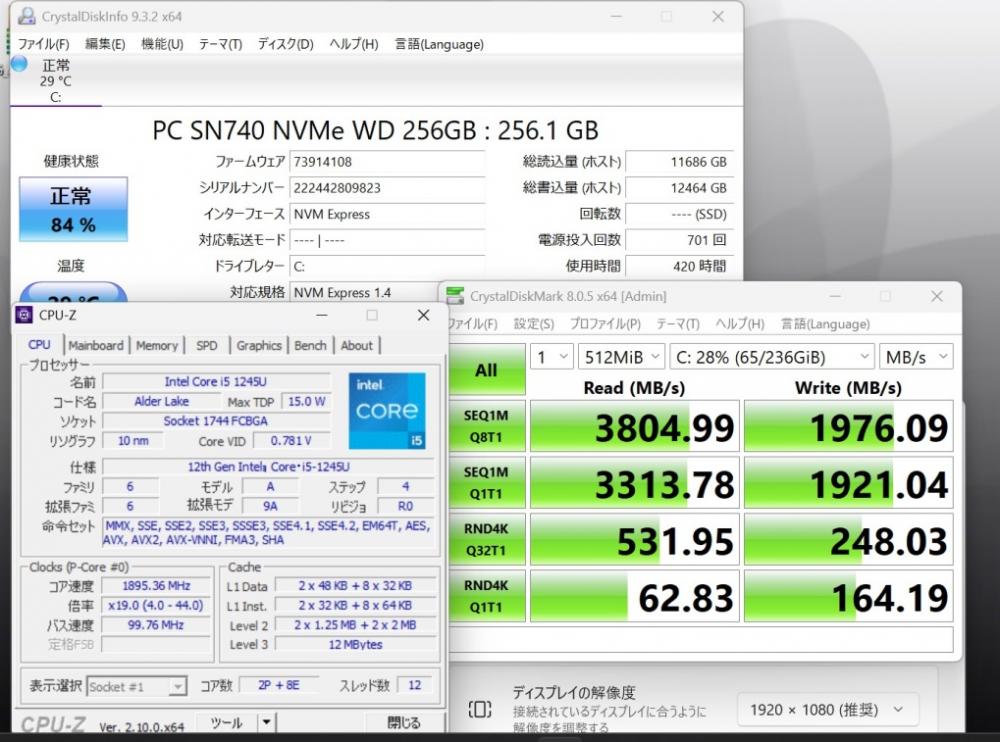This screenshot has width=1000, height=742.
Task: Click the power-on count value 701 回
Action: pyautogui.click(x=679, y=240)
